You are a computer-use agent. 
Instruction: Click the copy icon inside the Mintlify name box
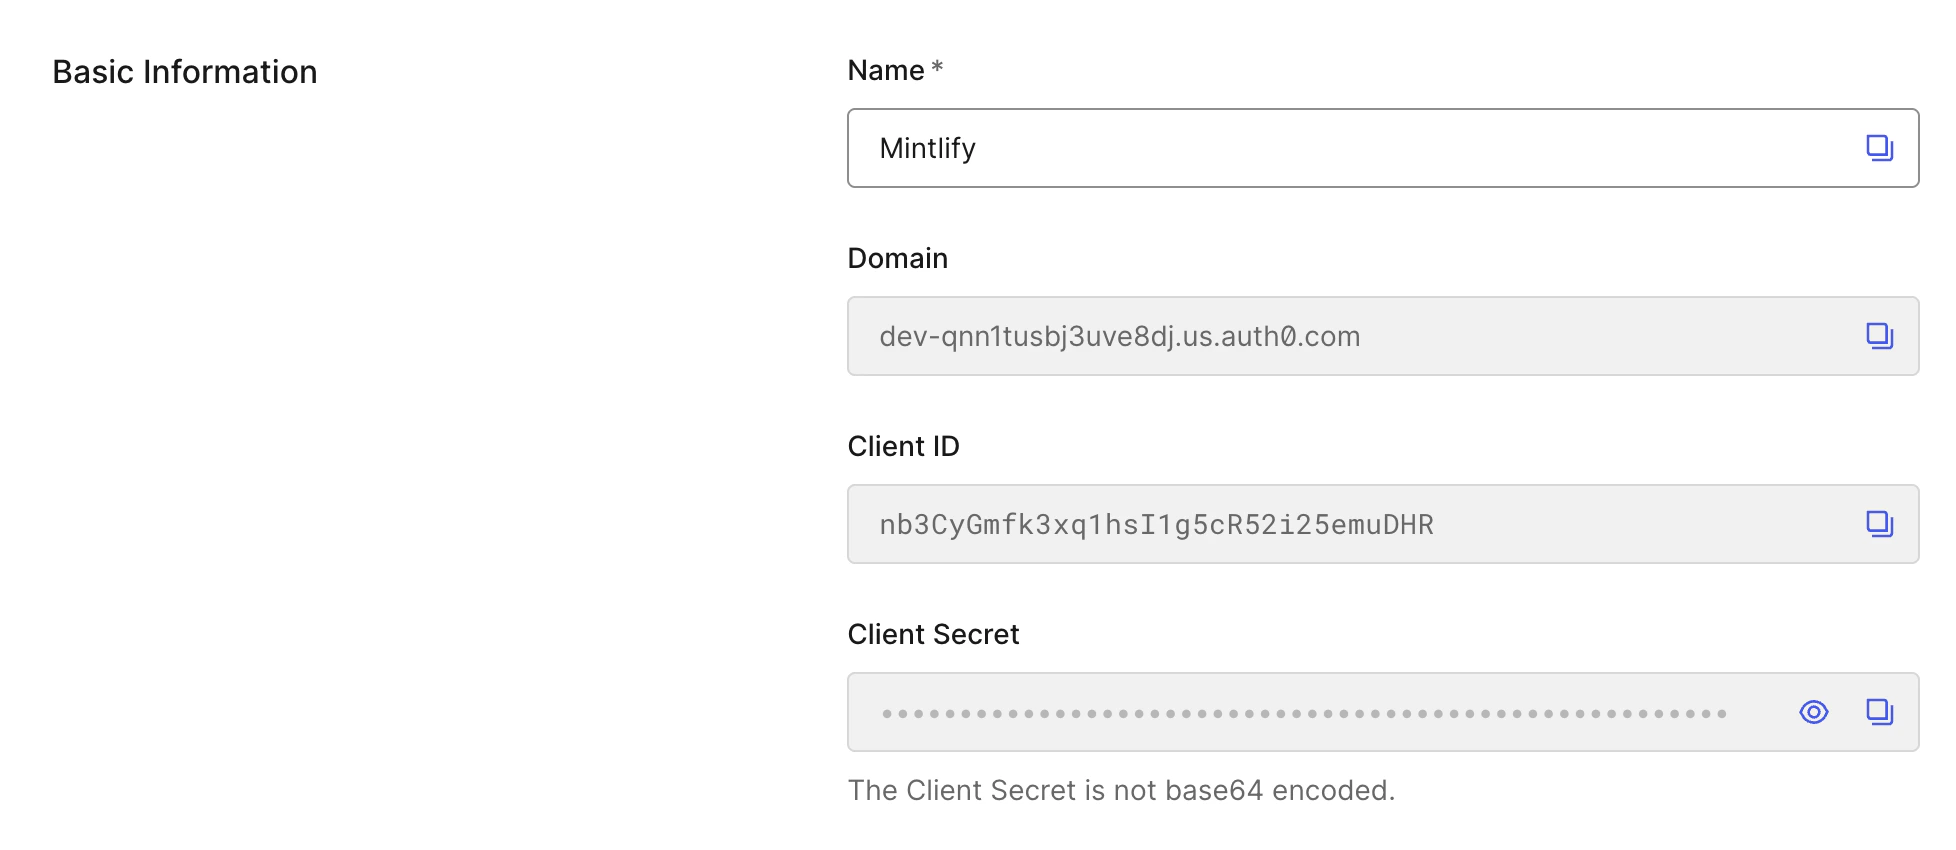click(1879, 147)
